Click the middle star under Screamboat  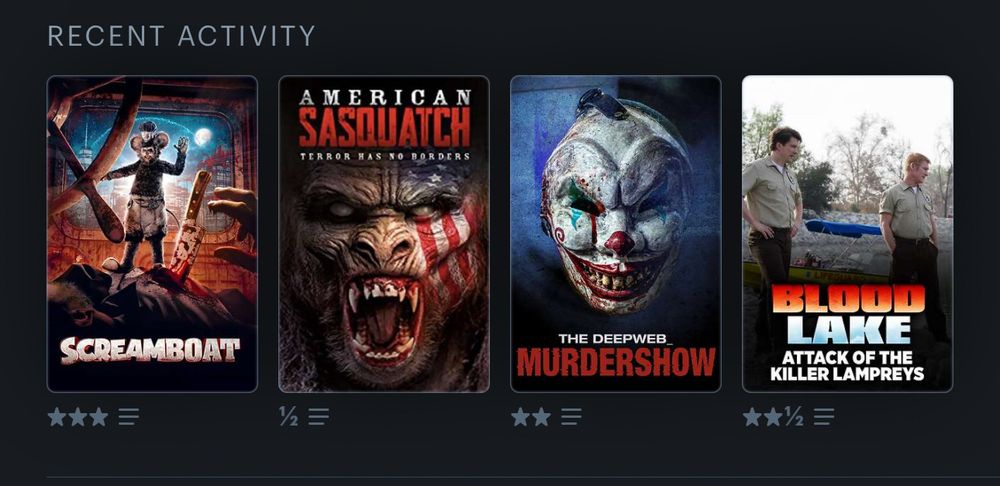(x=78, y=417)
